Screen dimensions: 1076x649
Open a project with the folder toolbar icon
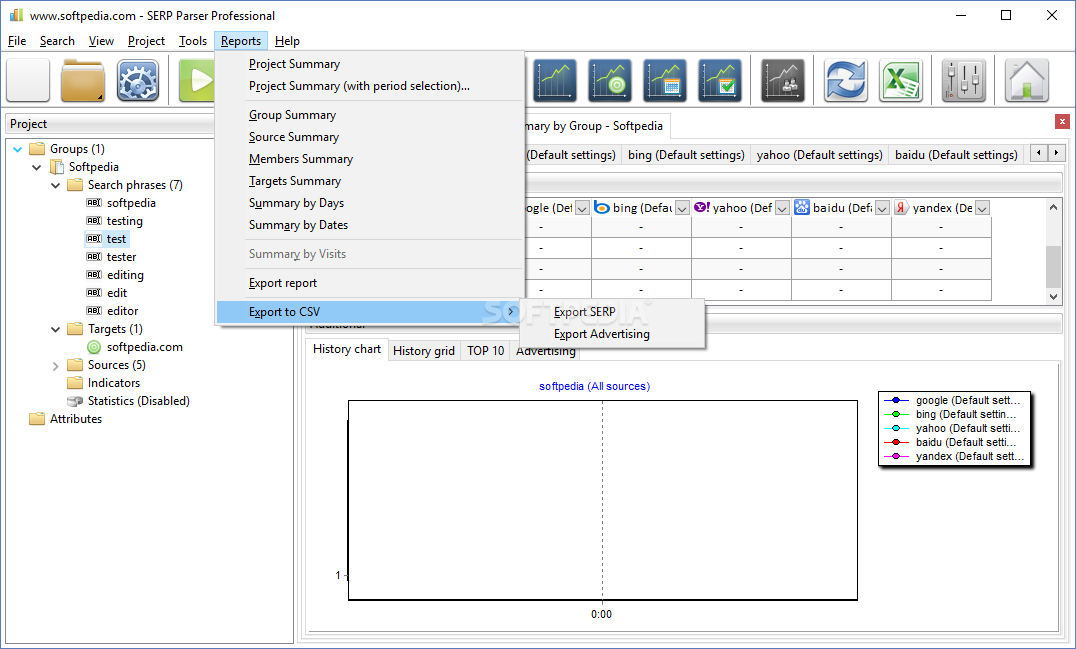click(82, 80)
